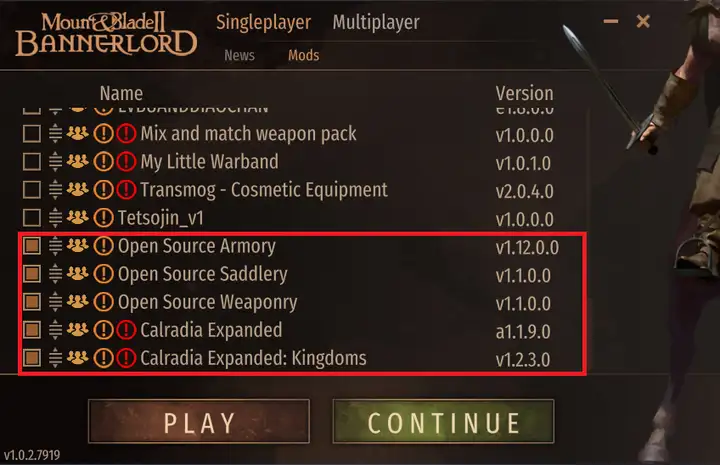
Task: Enable the Mix and match weapon pack checkbox
Action: tap(32, 134)
